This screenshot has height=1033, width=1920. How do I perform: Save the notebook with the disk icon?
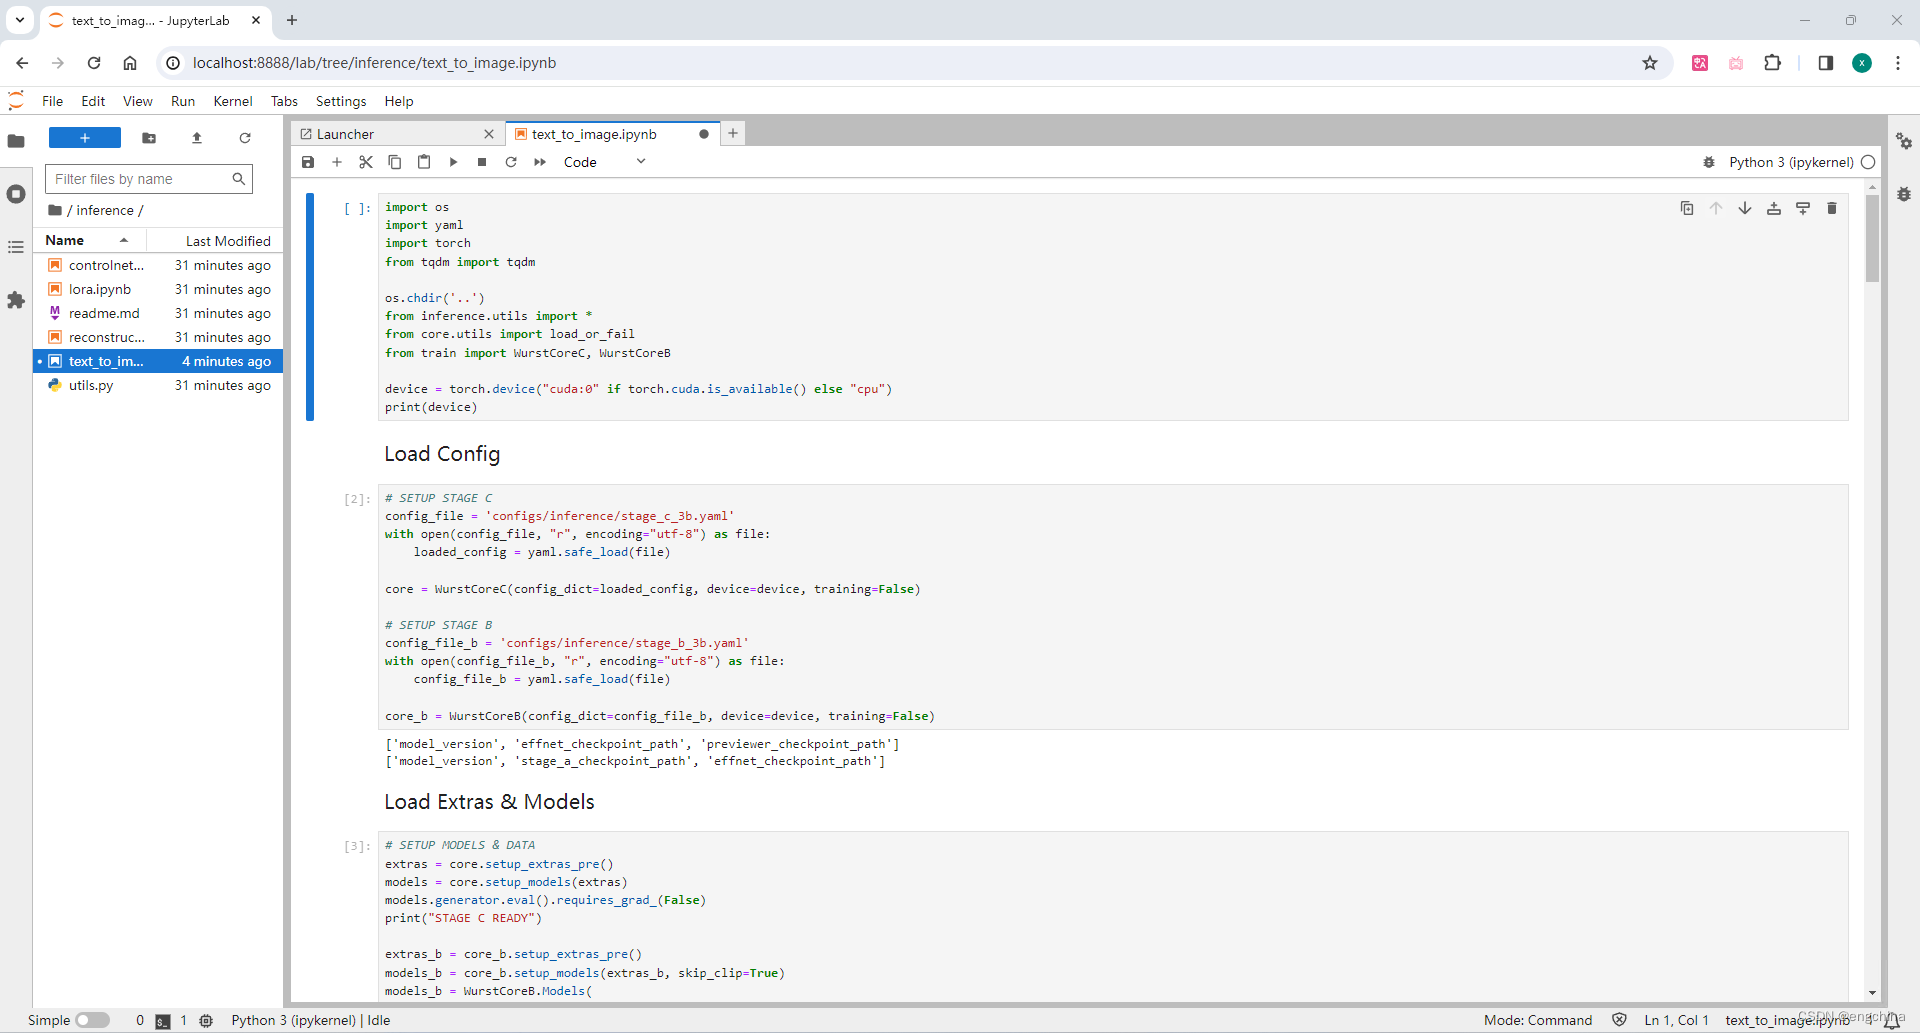(x=308, y=162)
